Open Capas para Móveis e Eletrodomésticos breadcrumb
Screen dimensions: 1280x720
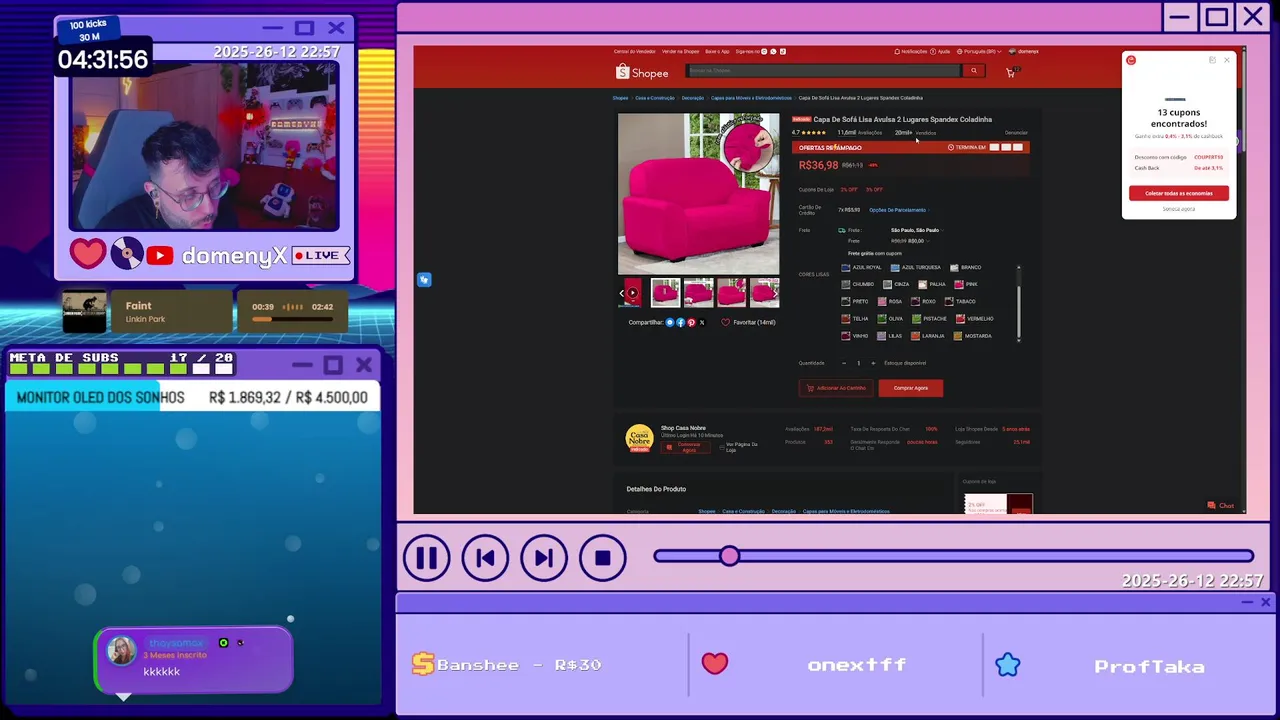point(751,98)
